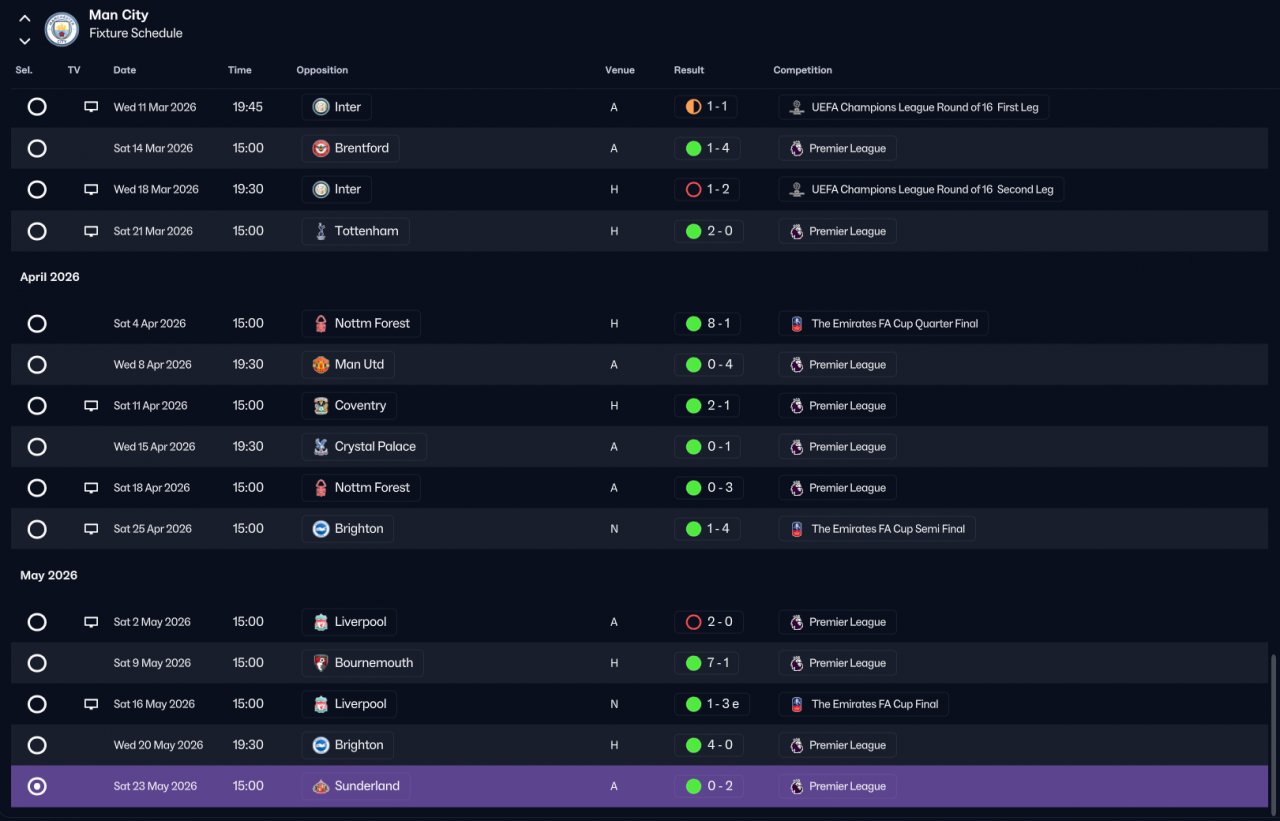1280x821 pixels.
Task: Click the Man City club crest
Action: point(62,29)
